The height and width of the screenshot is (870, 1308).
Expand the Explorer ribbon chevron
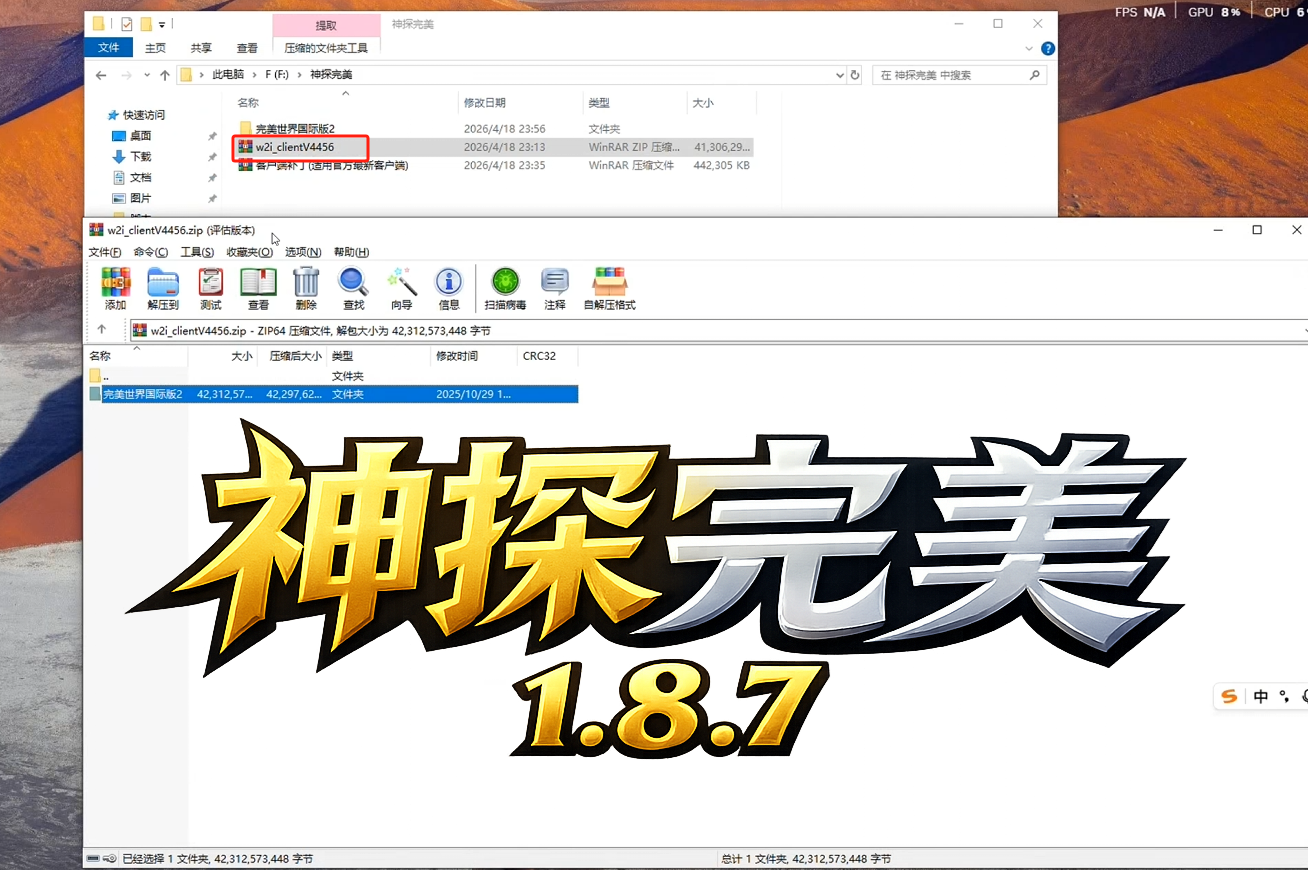click(x=1030, y=48)
